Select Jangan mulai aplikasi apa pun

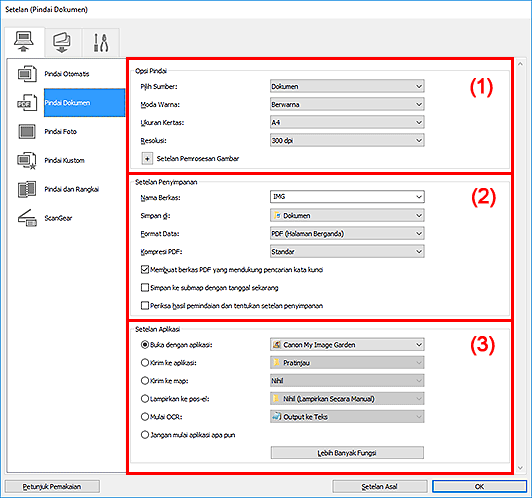click(x=145, y=435)
